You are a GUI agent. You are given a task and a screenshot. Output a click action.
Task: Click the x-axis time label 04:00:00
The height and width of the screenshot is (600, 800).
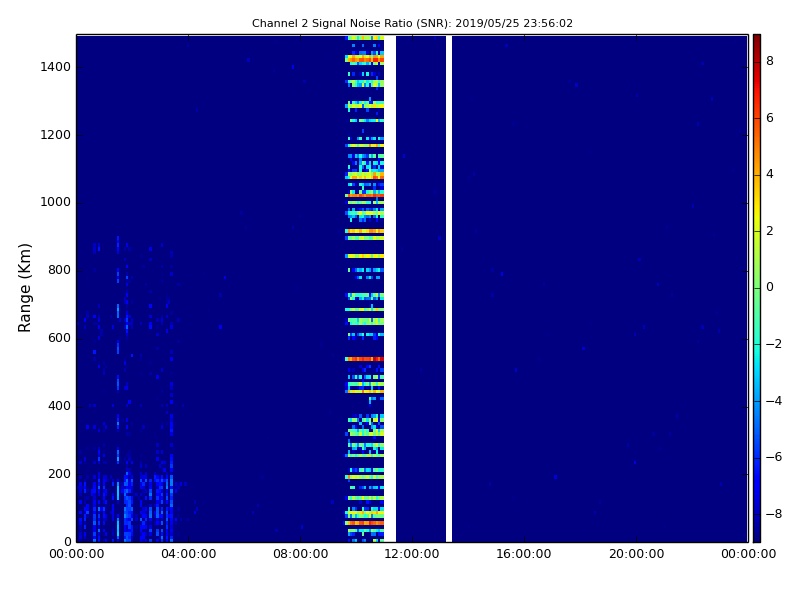click(189, 554)
